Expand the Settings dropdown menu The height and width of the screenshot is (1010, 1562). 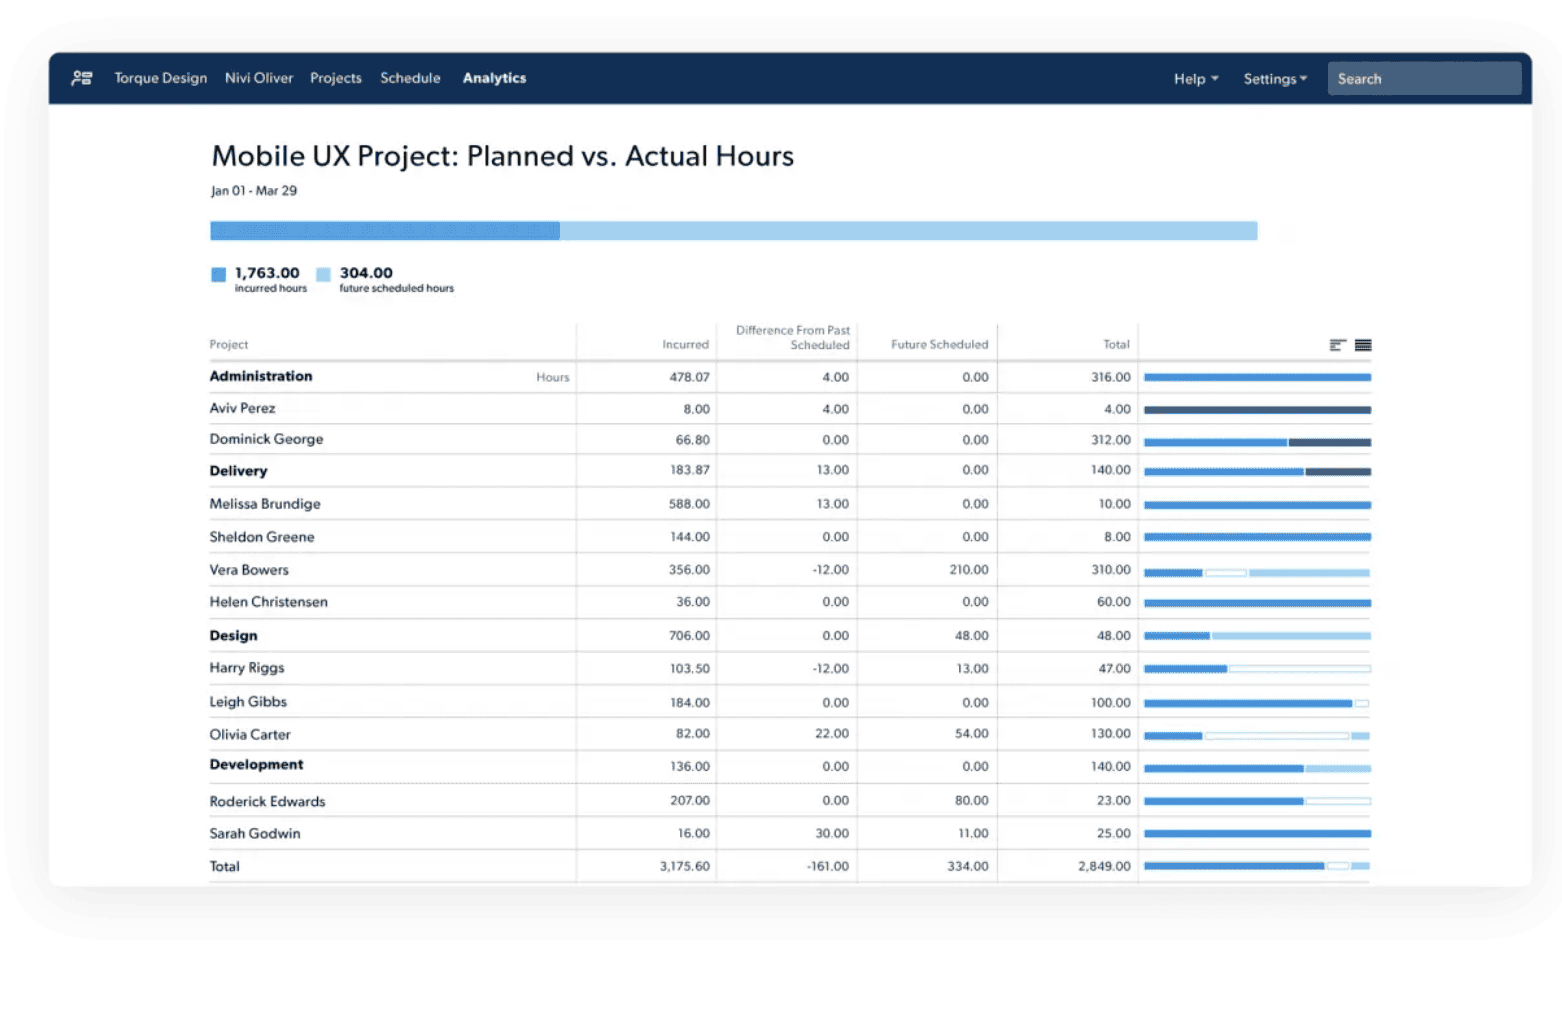pyautogui.click(x=1274, y=79)
